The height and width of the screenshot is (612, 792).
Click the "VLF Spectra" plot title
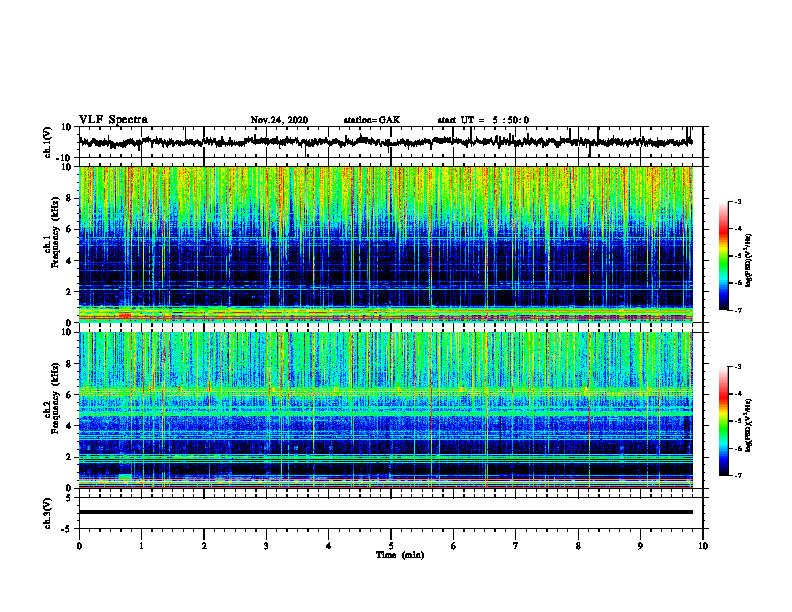click(x=113, y=120)
